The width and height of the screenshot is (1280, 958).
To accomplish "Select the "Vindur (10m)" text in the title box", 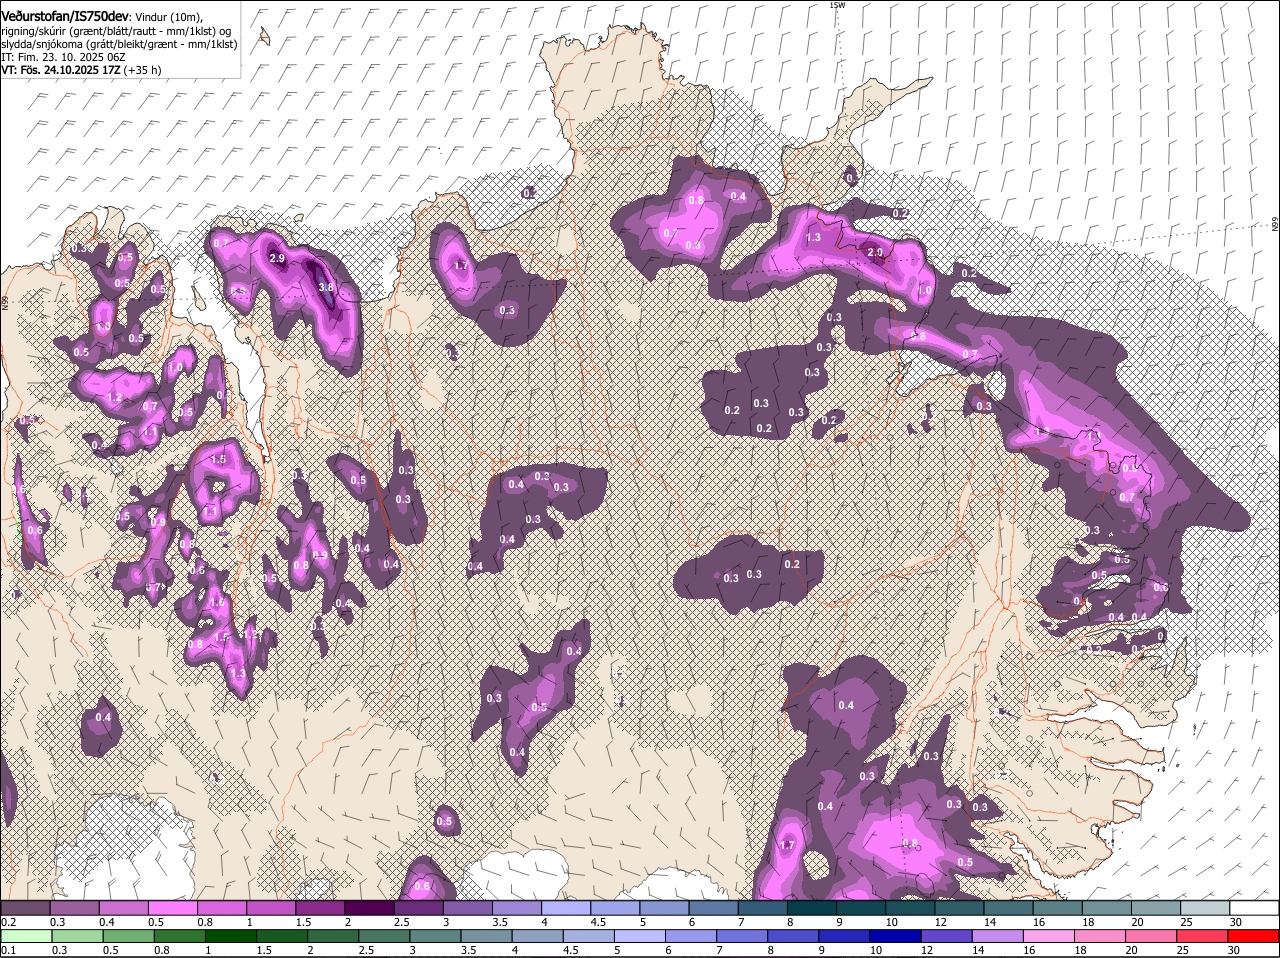I will point(168,17).
